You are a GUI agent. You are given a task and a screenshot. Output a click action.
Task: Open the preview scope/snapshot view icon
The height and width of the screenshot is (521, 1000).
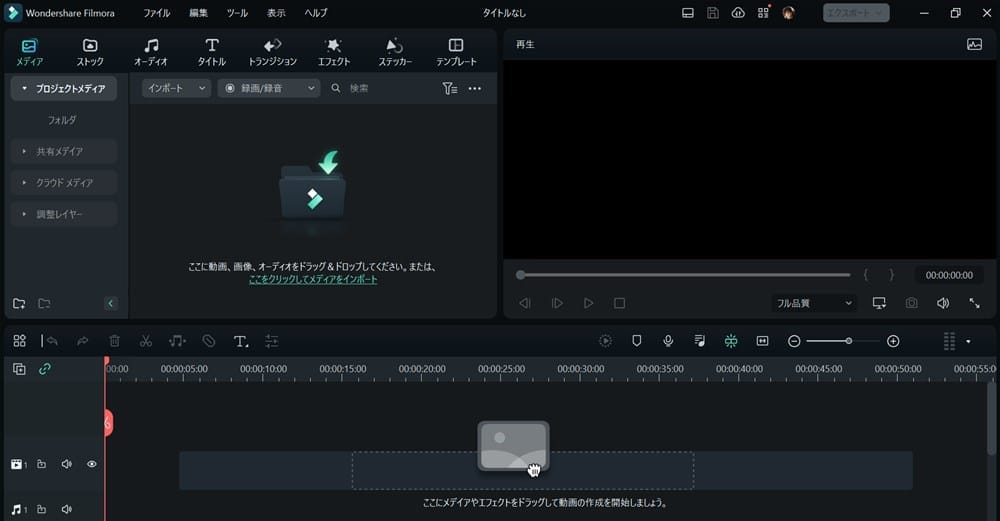[974, 45]
